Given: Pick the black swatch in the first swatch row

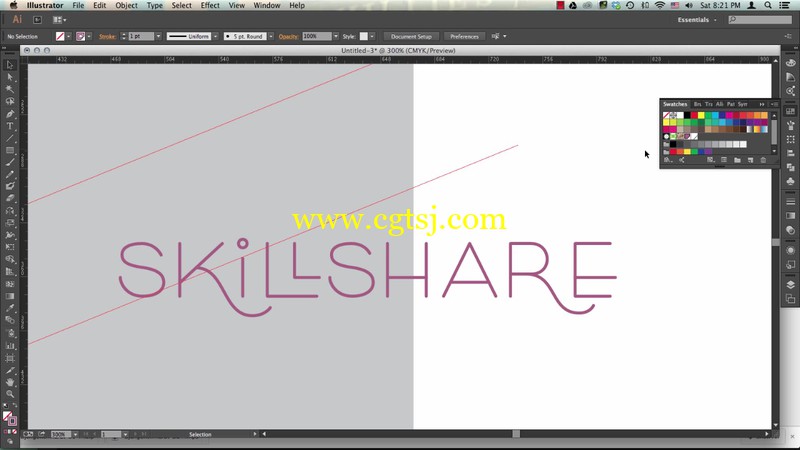Looking at the screenshot, I should coord(687,116).
